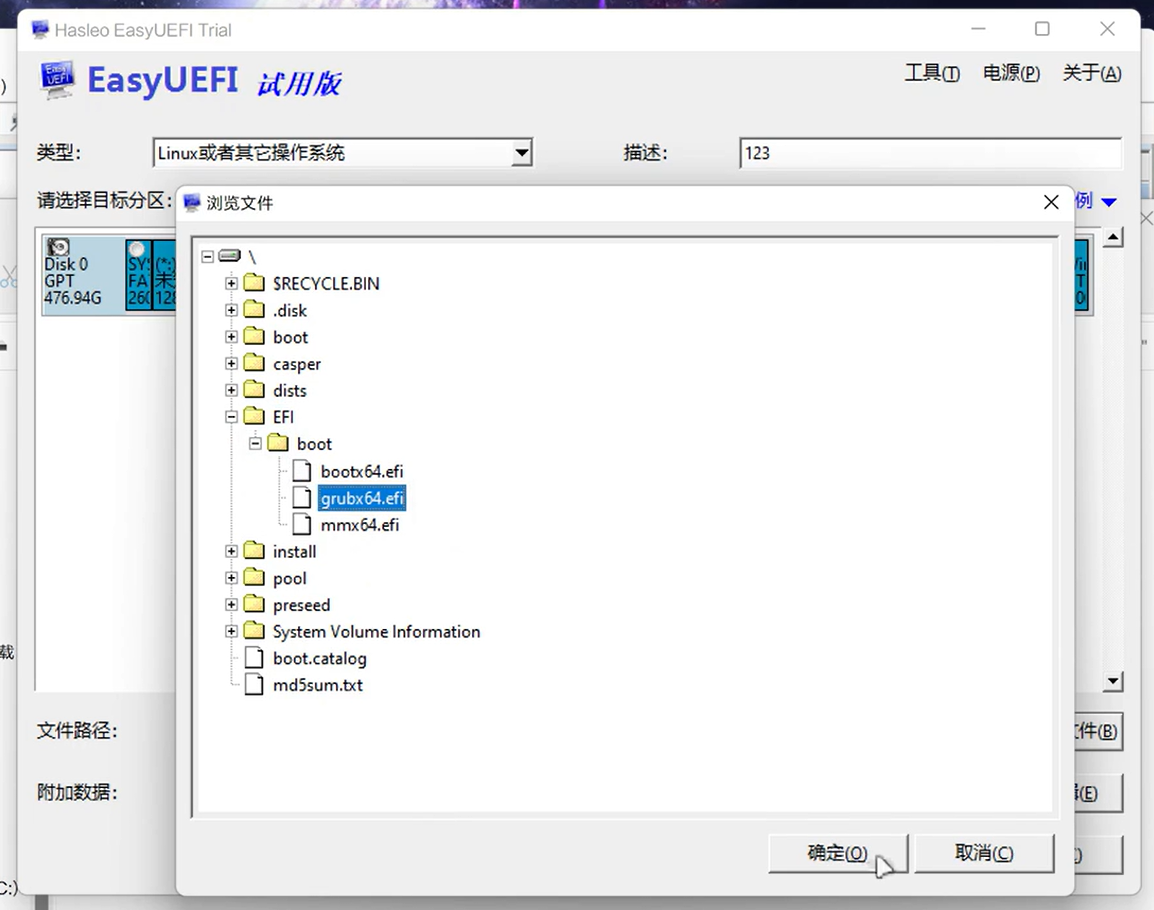Image resolution: width=1154 pixels, height=910 pixels.
Task: Collapse the EFI folder node
Action: 231,417
